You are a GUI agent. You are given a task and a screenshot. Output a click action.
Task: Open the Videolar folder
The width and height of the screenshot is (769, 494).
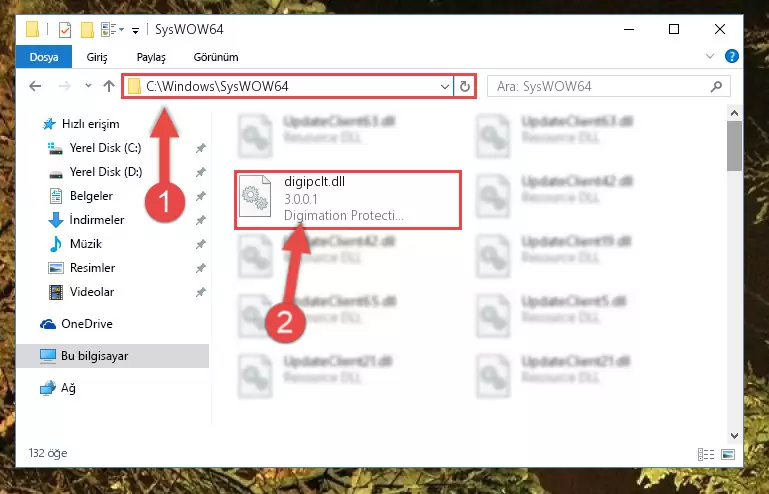(x=92, y=292)
